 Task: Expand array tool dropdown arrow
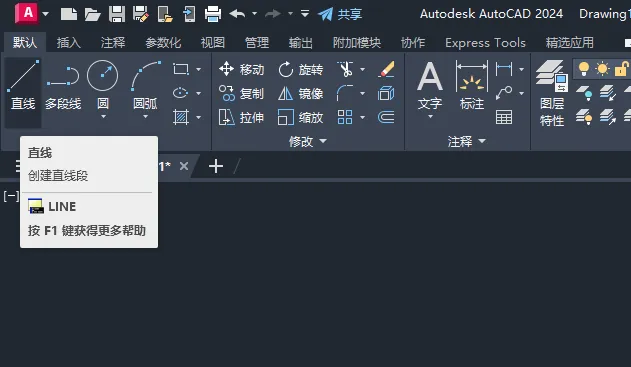pos(363,118)
